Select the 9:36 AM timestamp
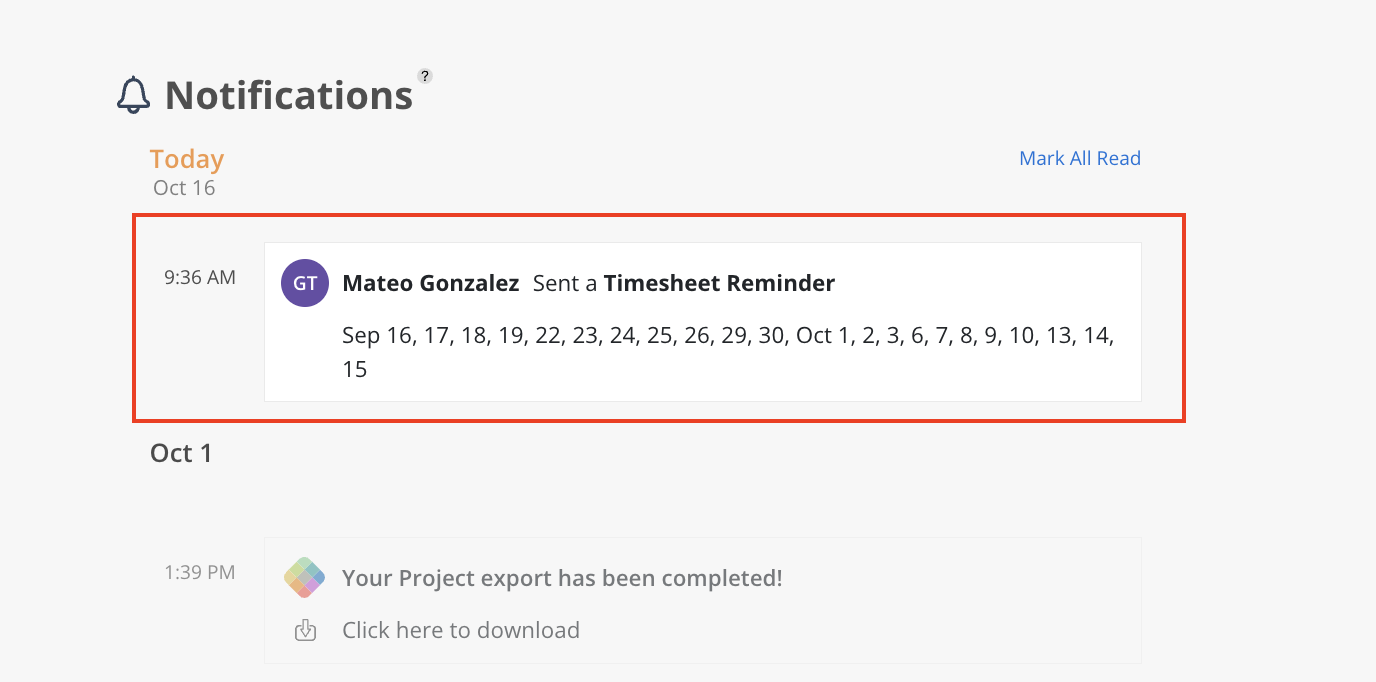The image size is (1376, 682). (200, 277)
